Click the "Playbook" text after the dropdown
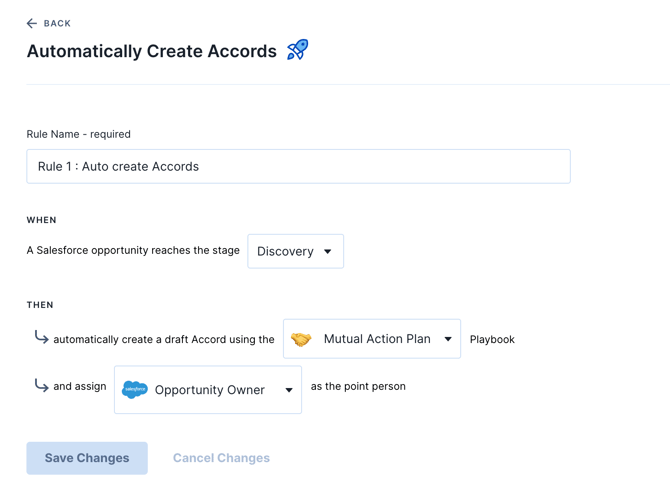This screenshot has height=492, width=670. [492, 340]
